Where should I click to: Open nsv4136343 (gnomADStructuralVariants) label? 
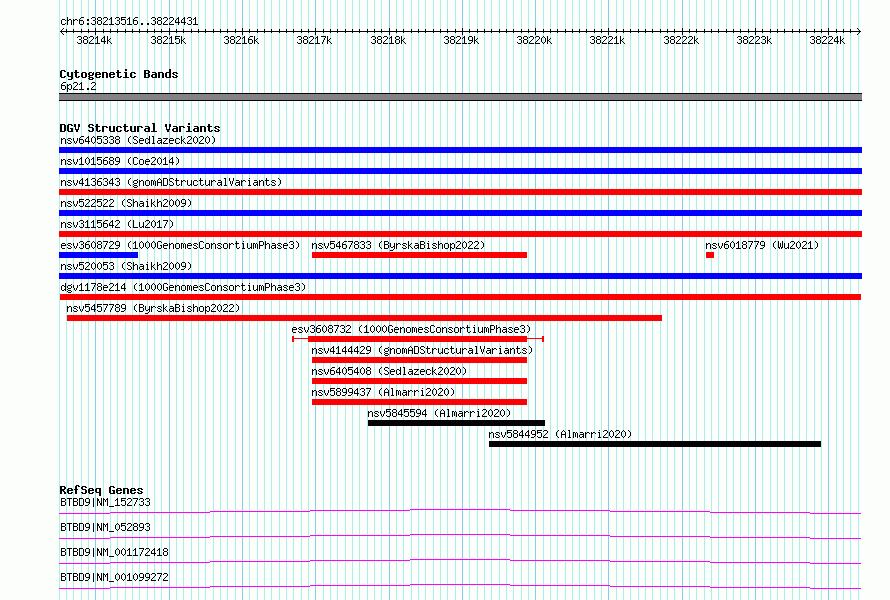coord(171,182)
